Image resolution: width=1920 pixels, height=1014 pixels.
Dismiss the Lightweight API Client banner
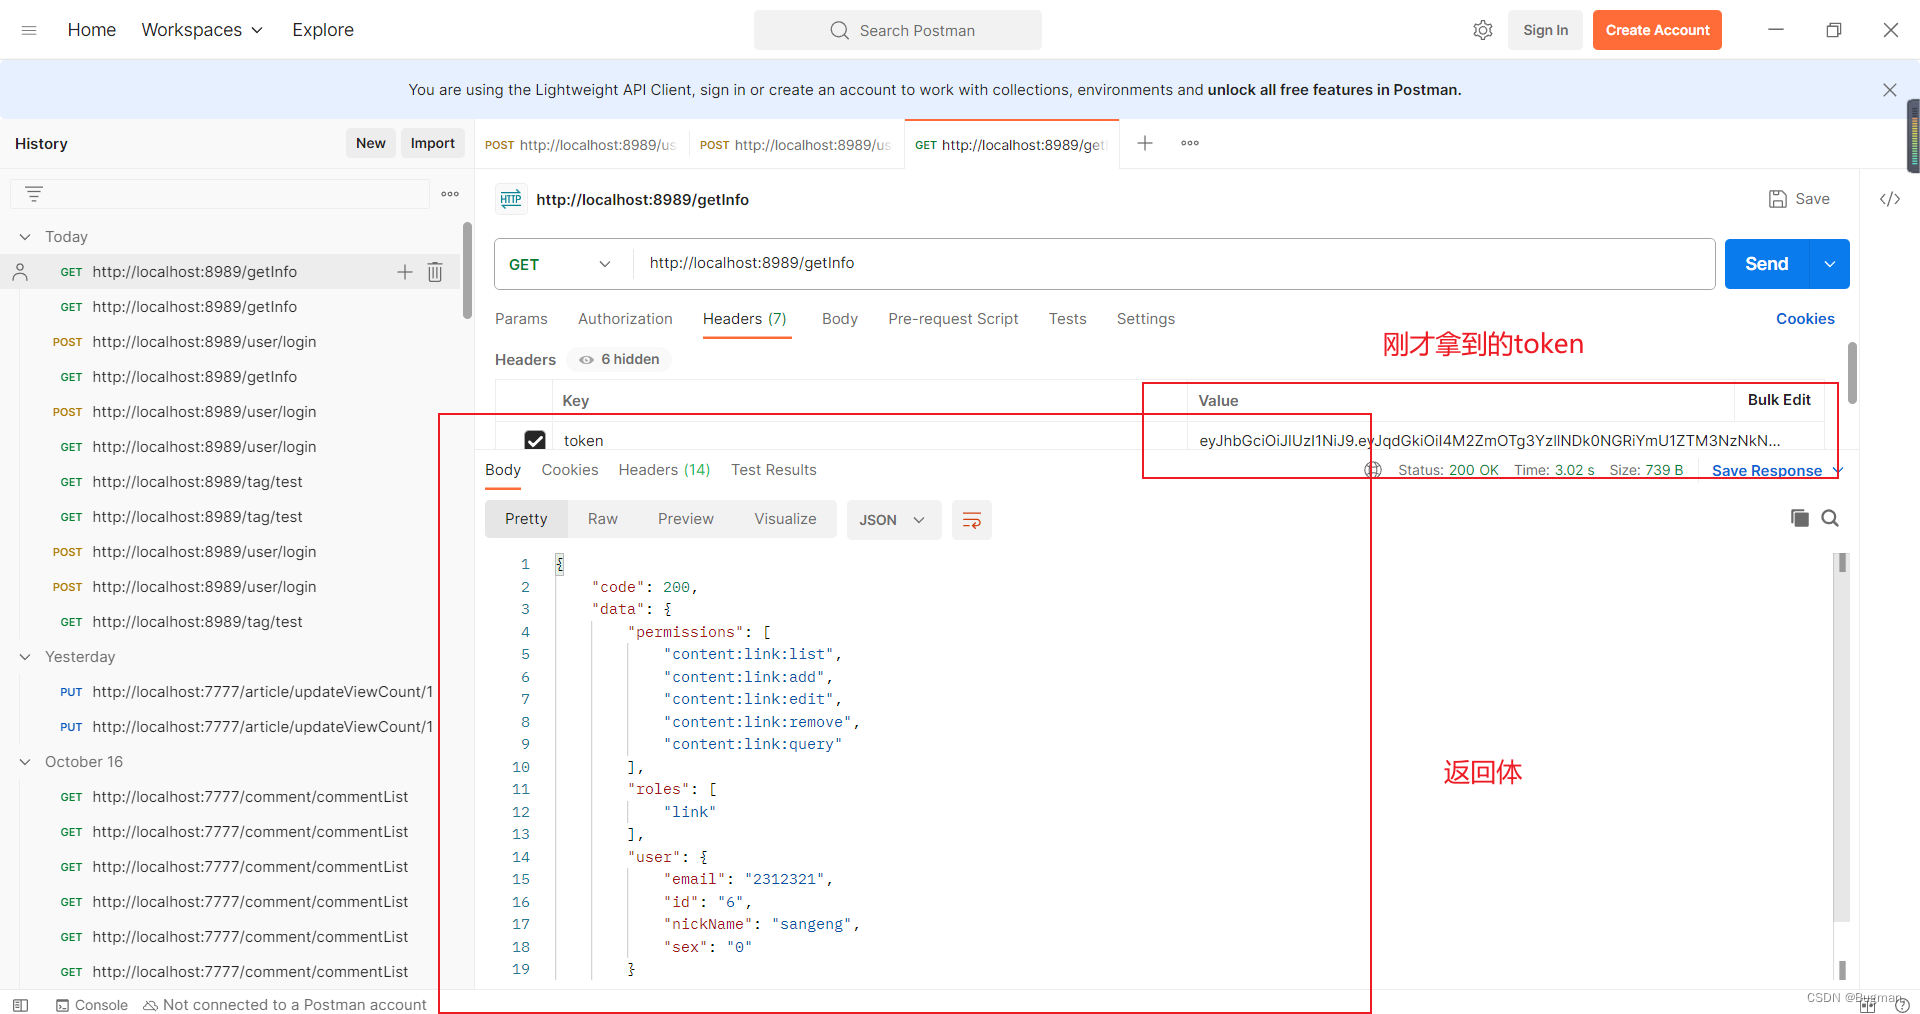click(1889, 90)
